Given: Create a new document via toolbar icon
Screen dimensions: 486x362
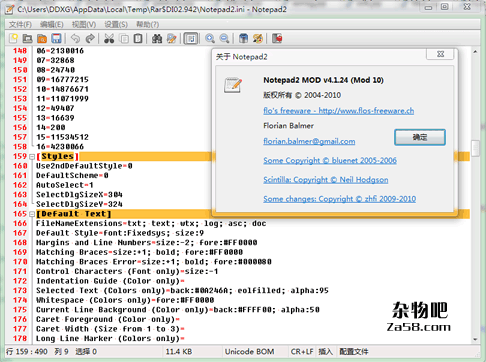Looking at the screenshot, I should click(14, 39).
